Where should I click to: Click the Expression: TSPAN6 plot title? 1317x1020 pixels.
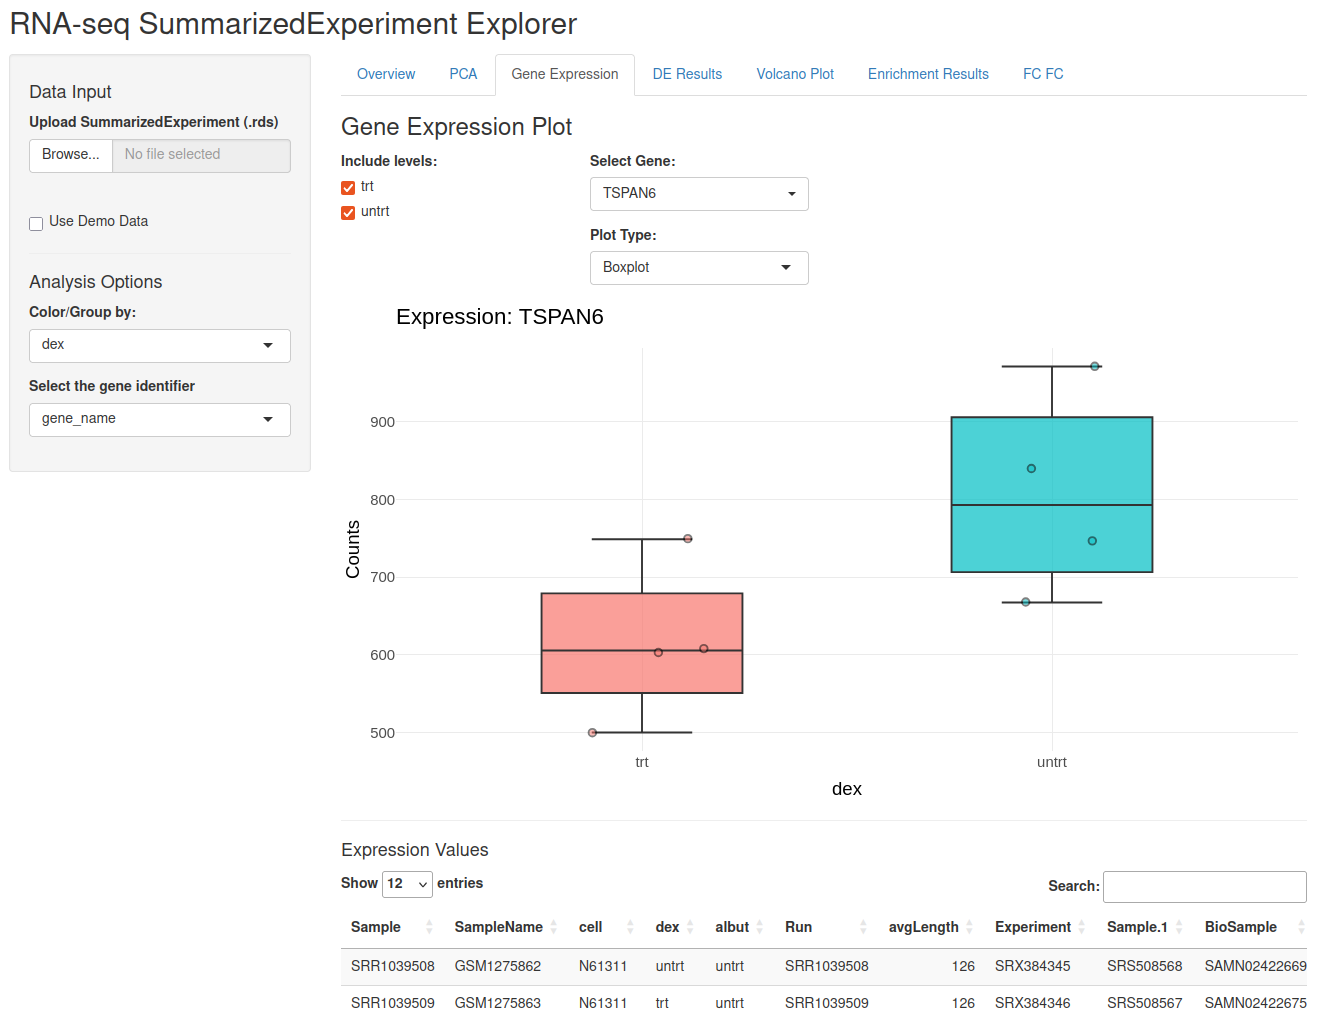click(x=500, y=317)
